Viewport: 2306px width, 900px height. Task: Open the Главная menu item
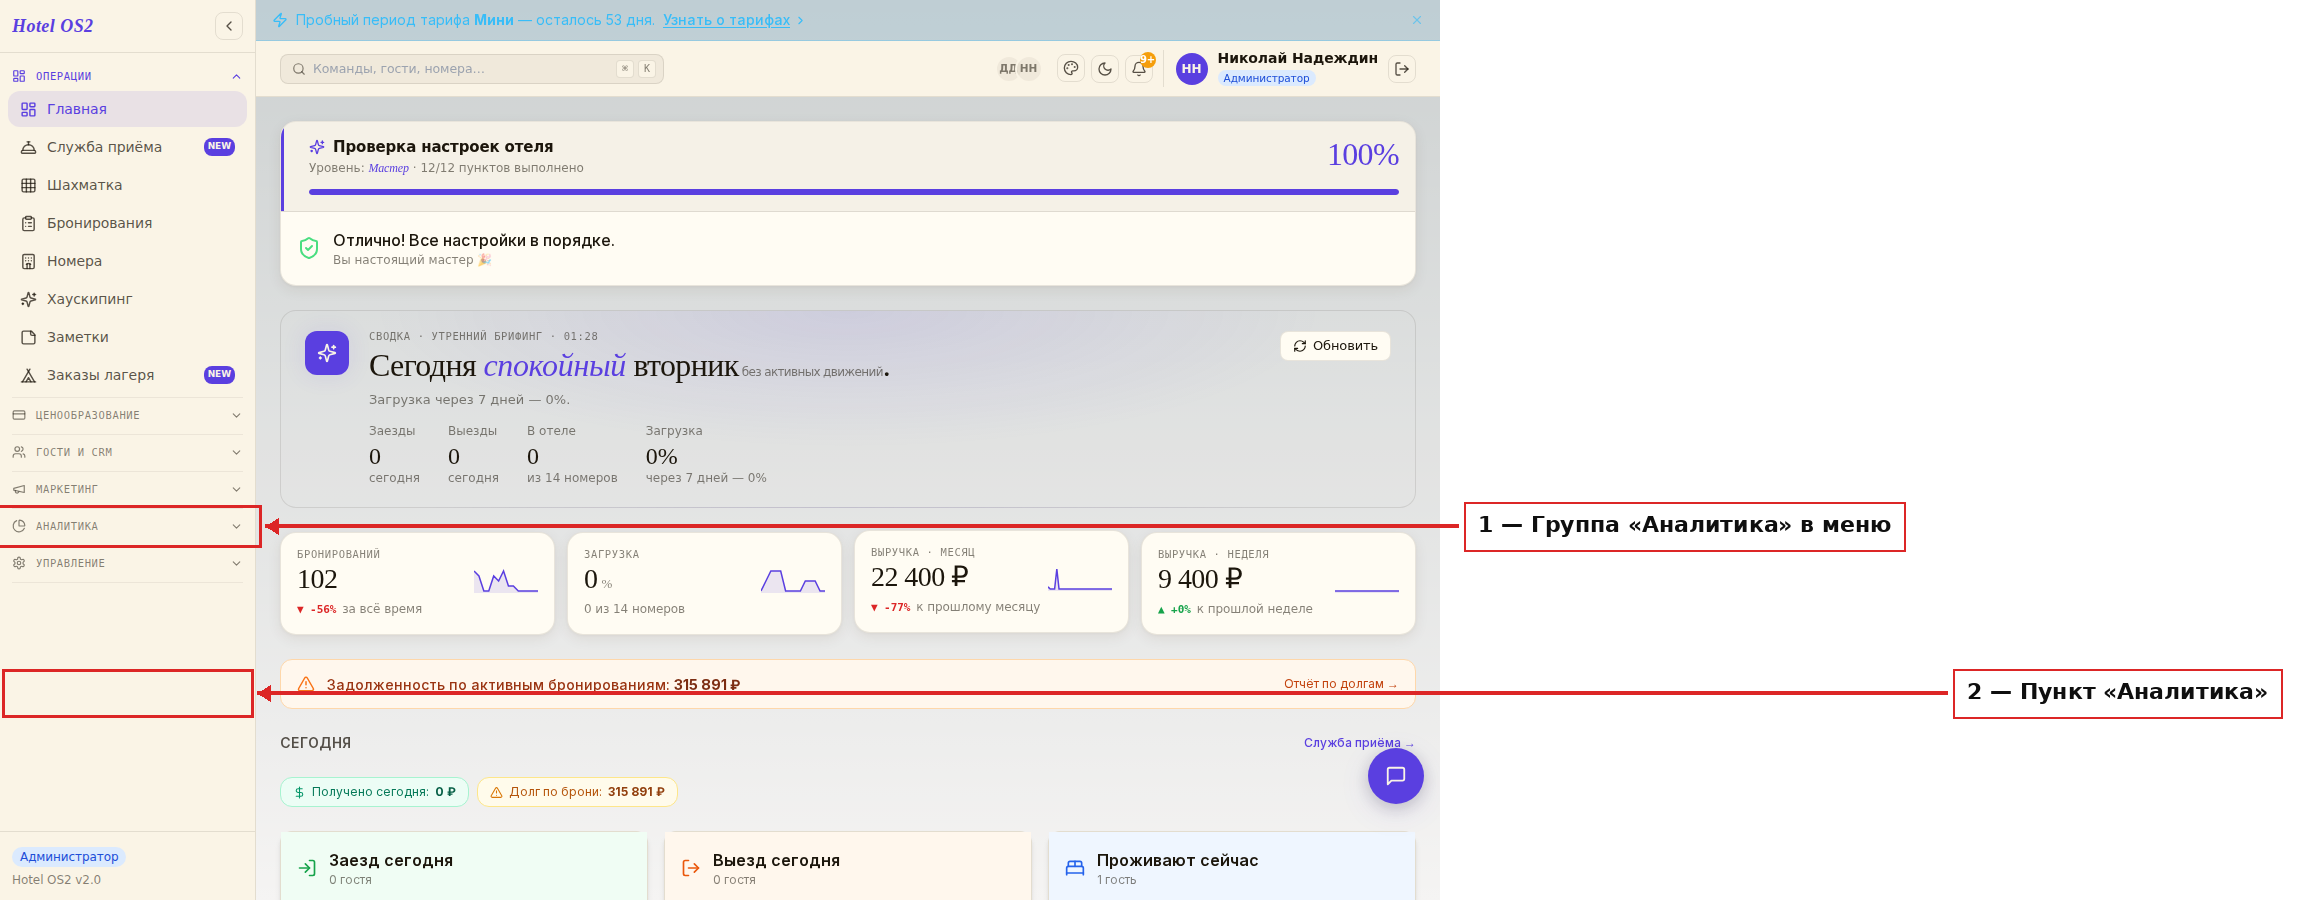127,109
